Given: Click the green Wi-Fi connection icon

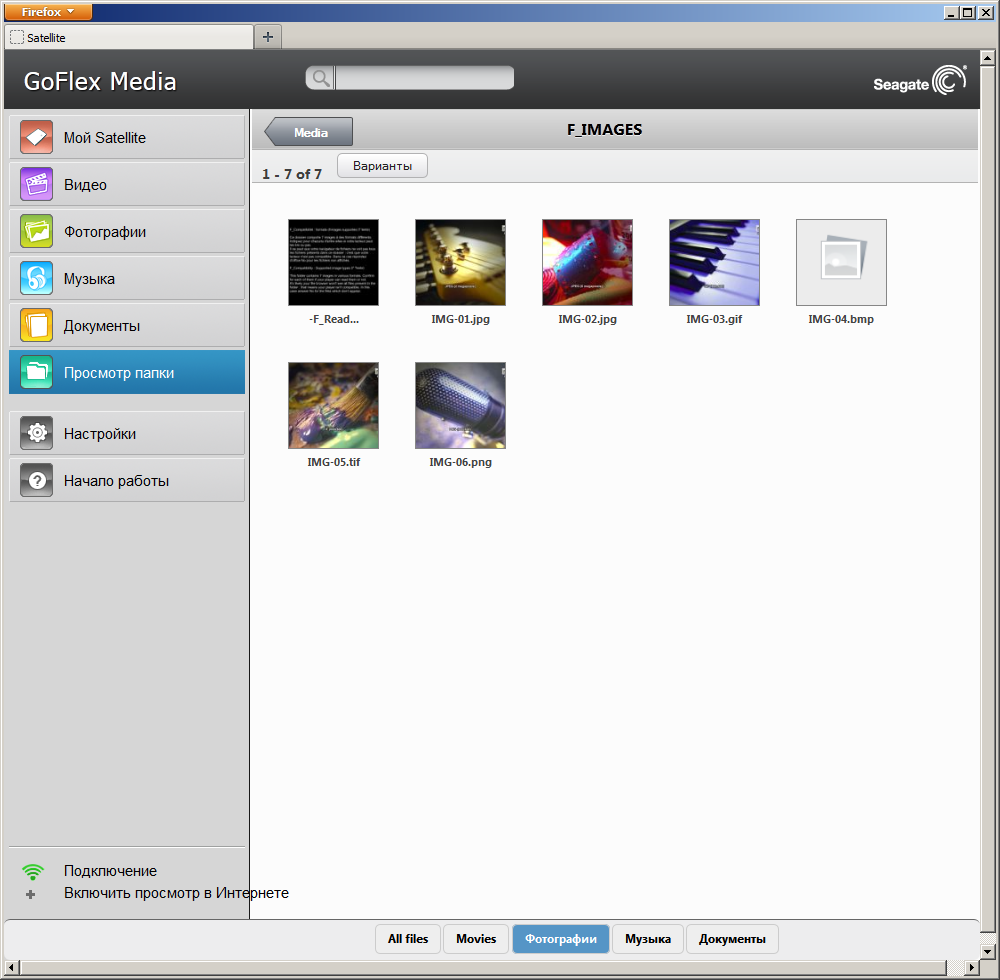Looking at the screenshot, I should point(33,871).
